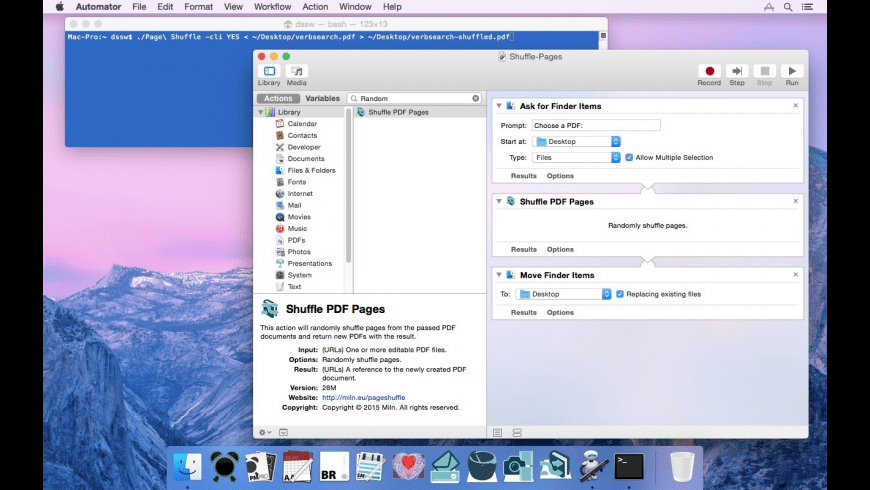
Task: Open the miln.eu/pageshuffle website link
Action: (x=363, y=397)
